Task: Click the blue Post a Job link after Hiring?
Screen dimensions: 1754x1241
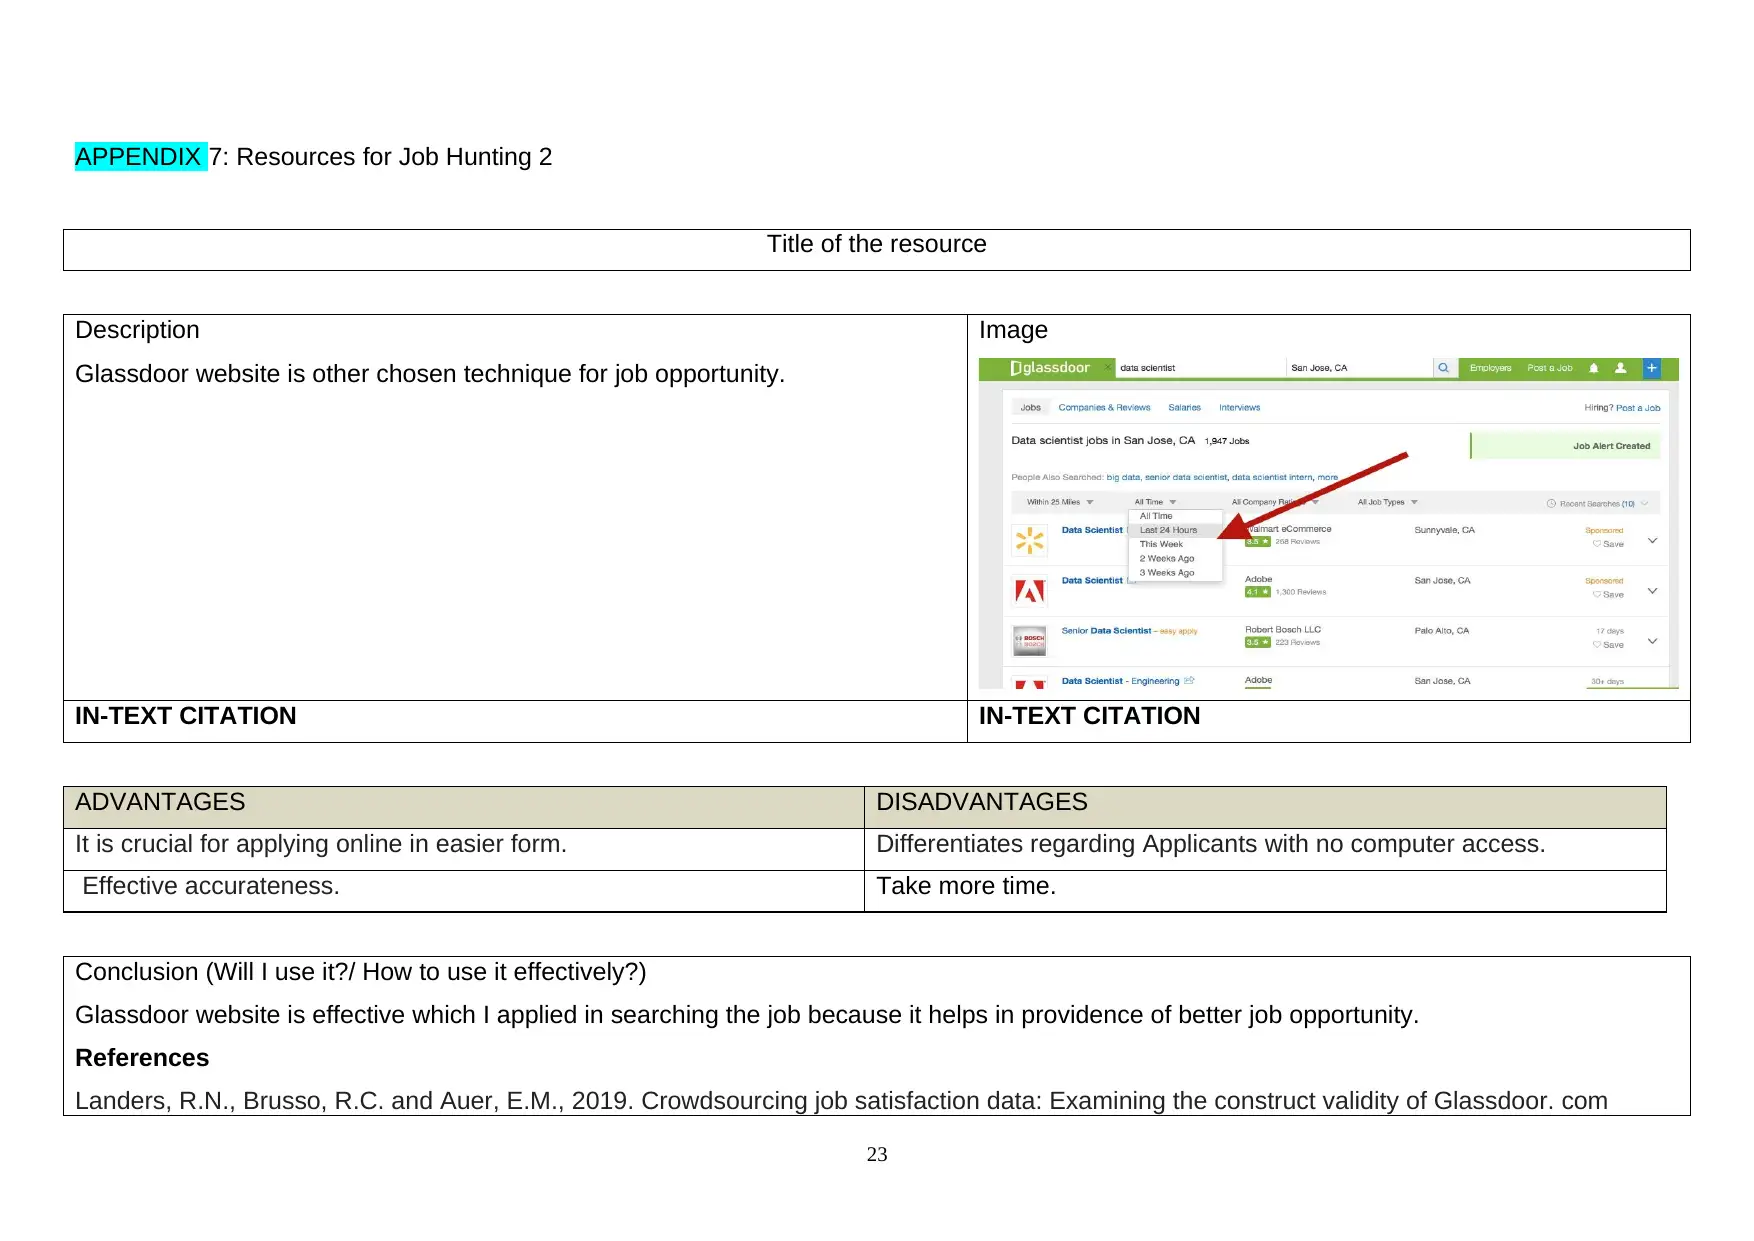Action: 1638,408
